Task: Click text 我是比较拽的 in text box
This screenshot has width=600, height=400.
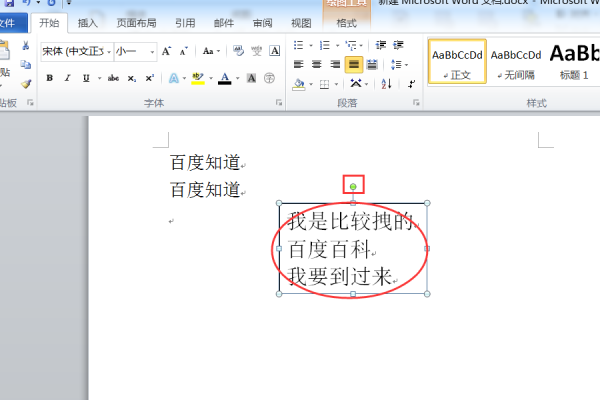Action: [x=350, y=221]
